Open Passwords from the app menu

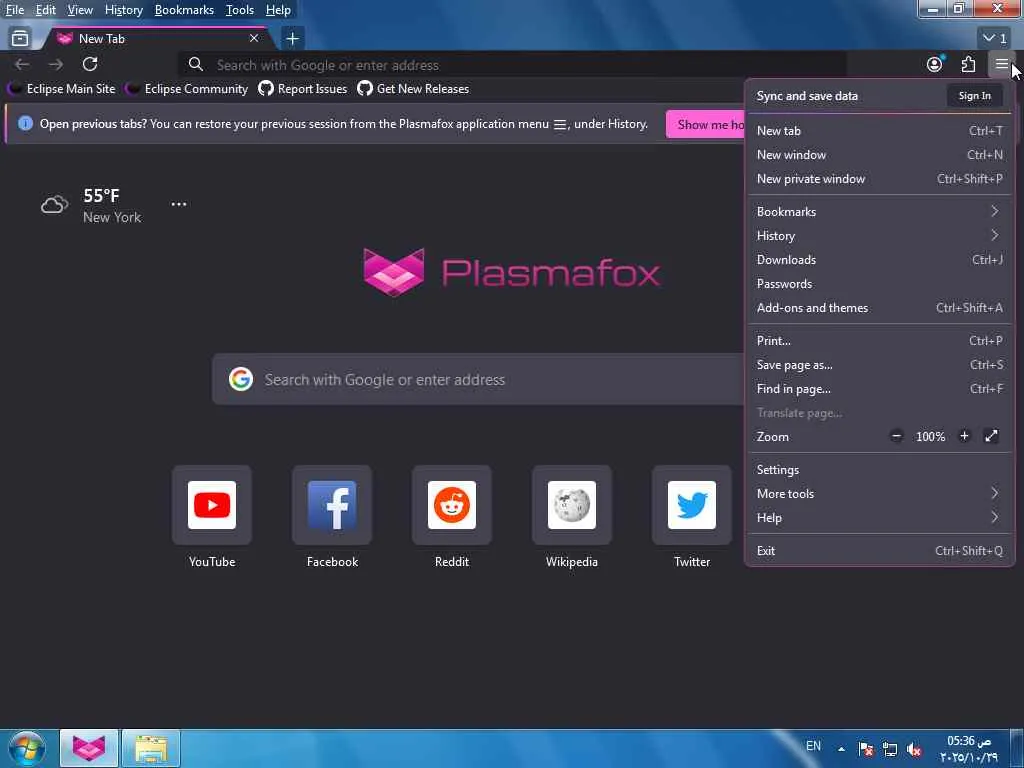tap(879, 284)
